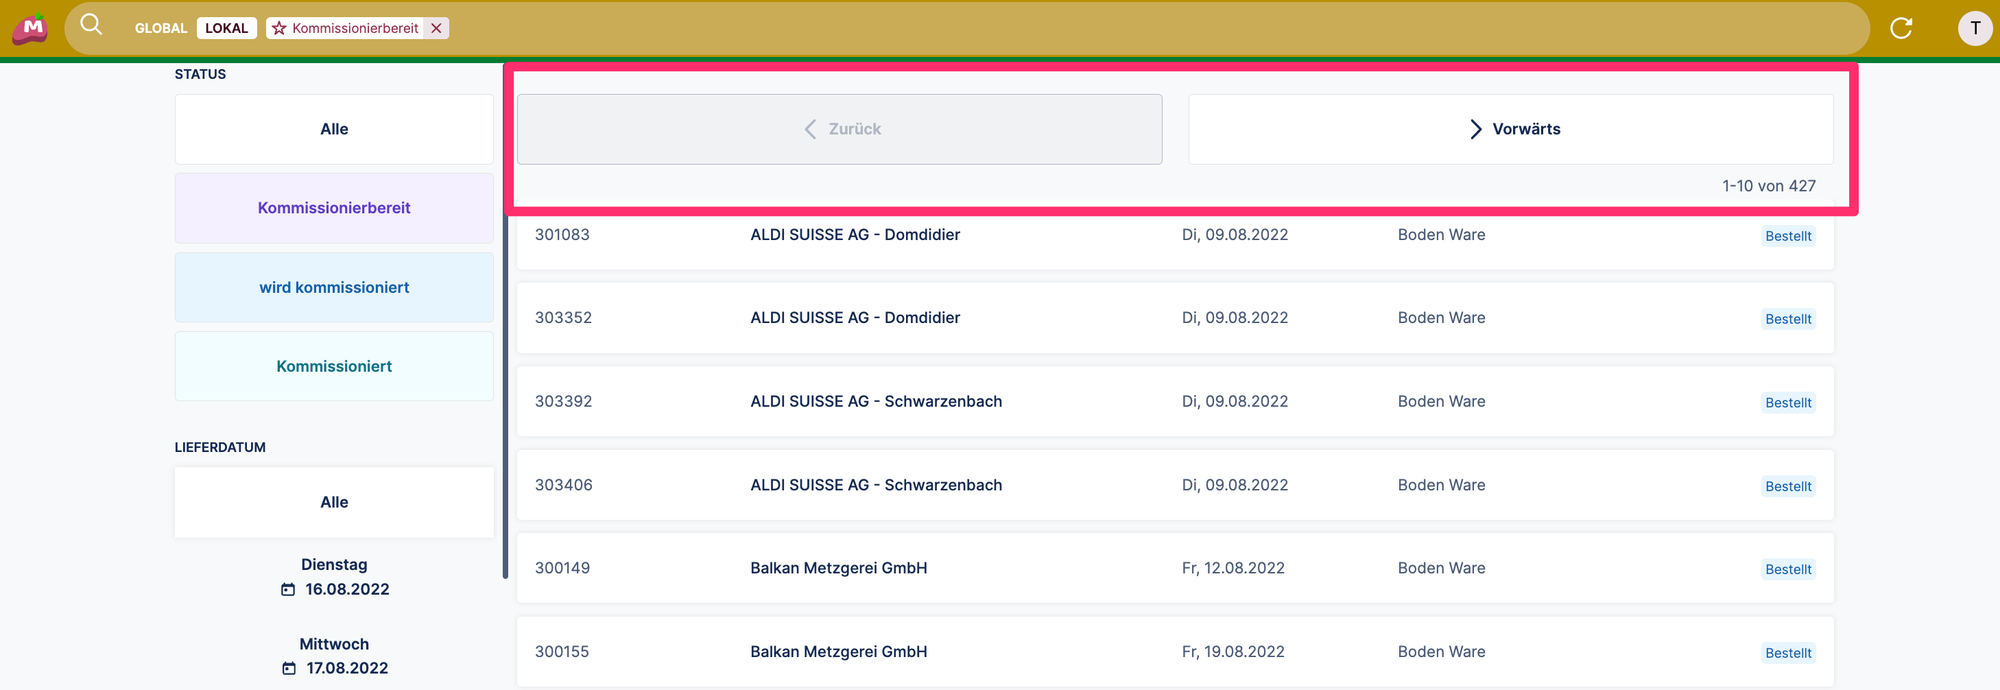Open the user avatar T menu
The image size is (2000, 690).
[1974, 28]
